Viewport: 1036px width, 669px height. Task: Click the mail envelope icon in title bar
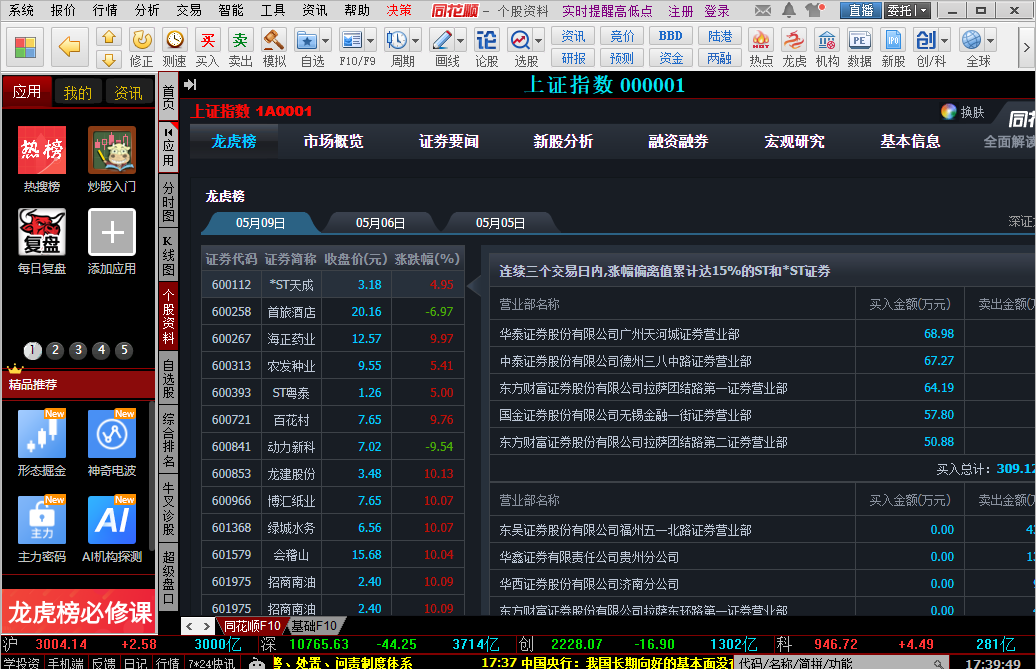point(762,11)
